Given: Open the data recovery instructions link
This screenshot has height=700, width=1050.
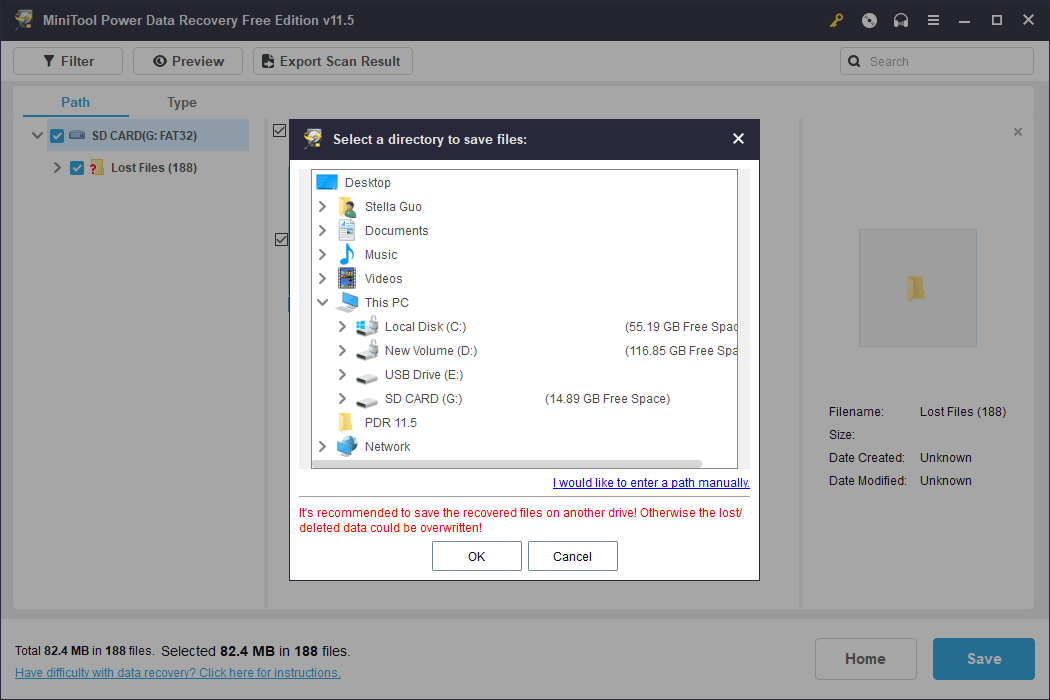Looking at the screenshot, I should click(177, 673).
